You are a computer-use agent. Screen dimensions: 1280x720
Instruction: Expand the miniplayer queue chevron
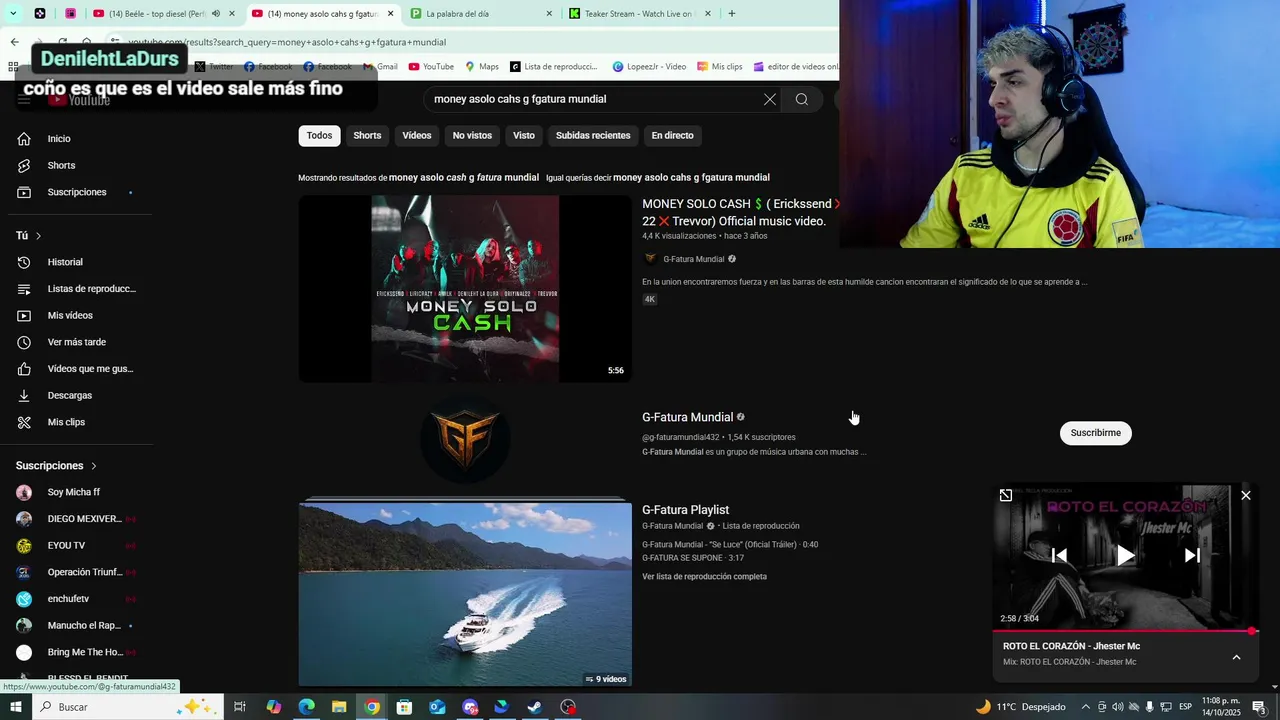point(1236,657)
